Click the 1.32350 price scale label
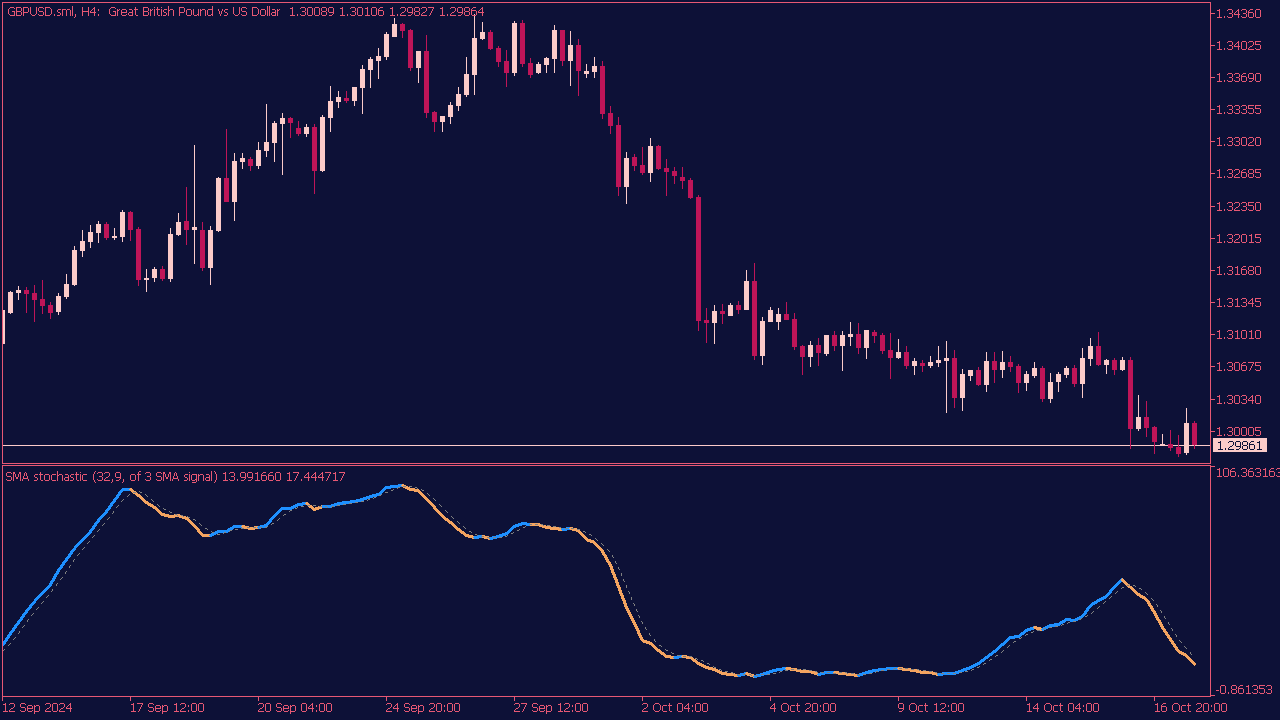 coord(1238,206)
